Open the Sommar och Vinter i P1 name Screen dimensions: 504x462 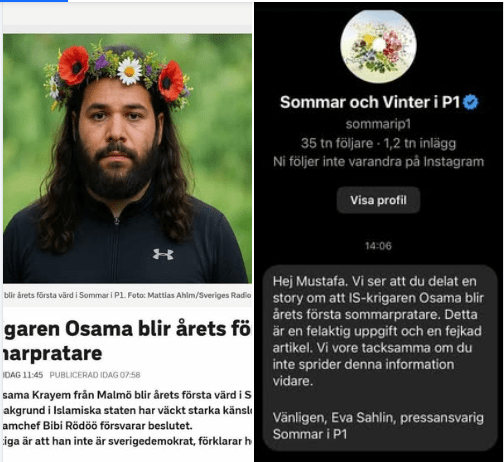(370, 102)
